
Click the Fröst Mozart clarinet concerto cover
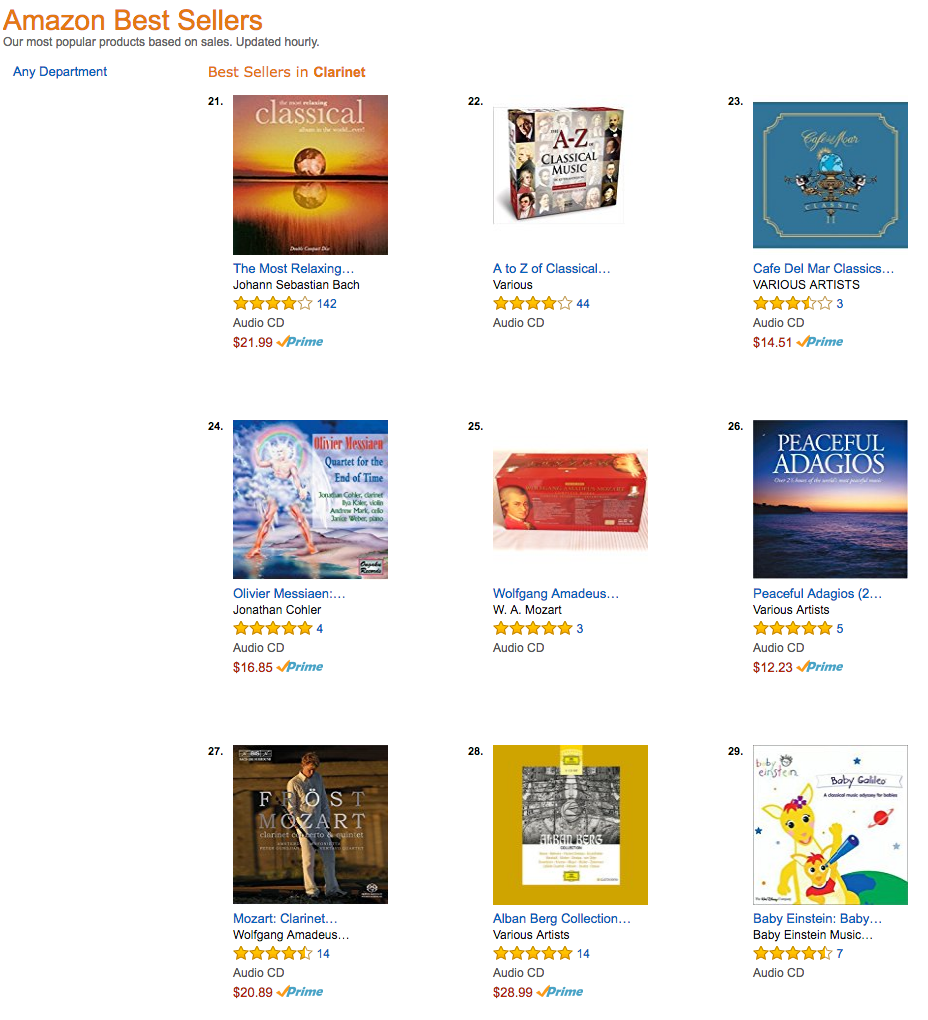click(x=310, y=824)
